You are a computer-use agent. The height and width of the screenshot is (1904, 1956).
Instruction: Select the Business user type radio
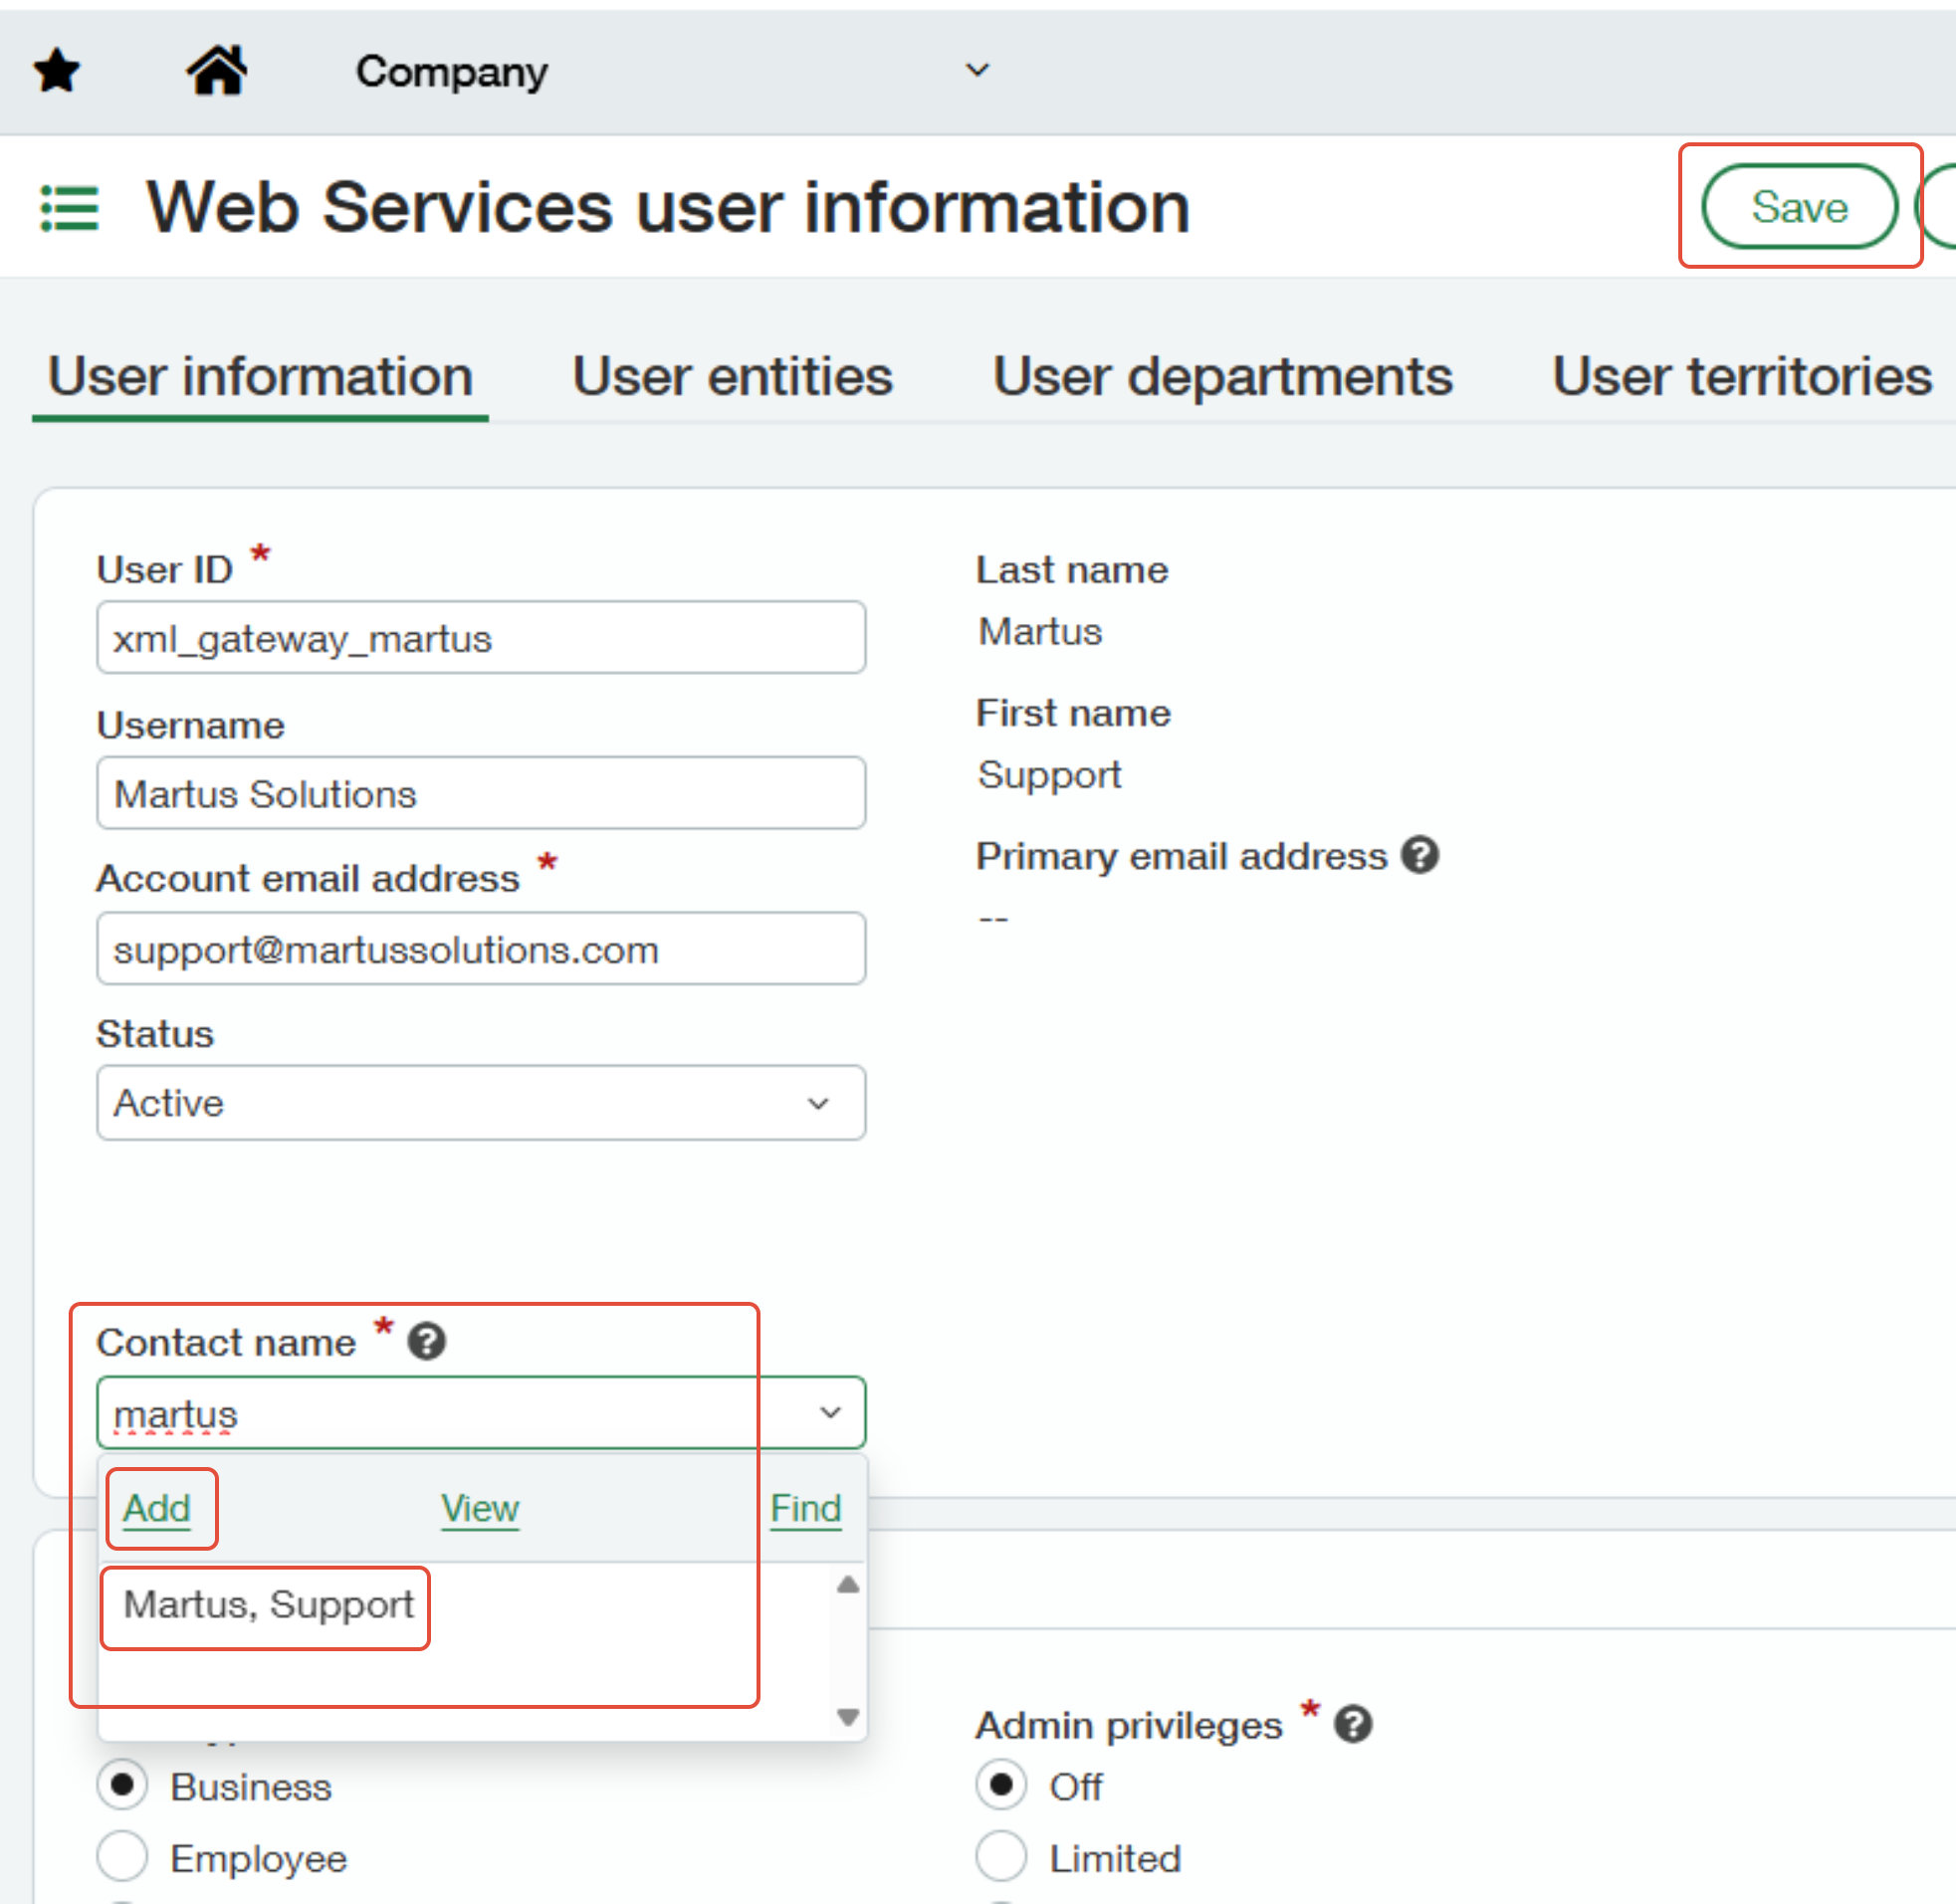tap(123, 1786)
